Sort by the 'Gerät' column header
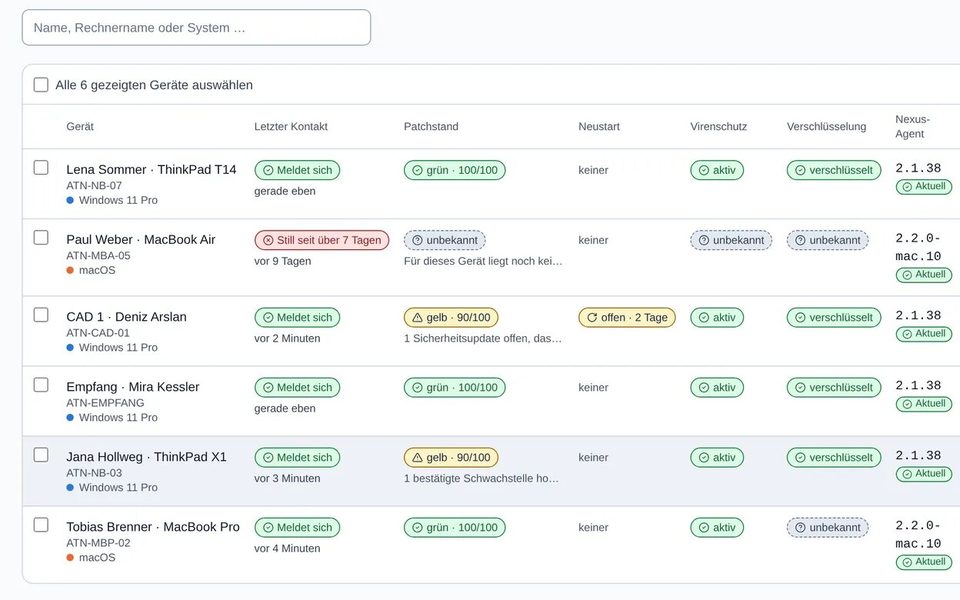Viewport: 960px width, 600px height. tap(80, 127)
